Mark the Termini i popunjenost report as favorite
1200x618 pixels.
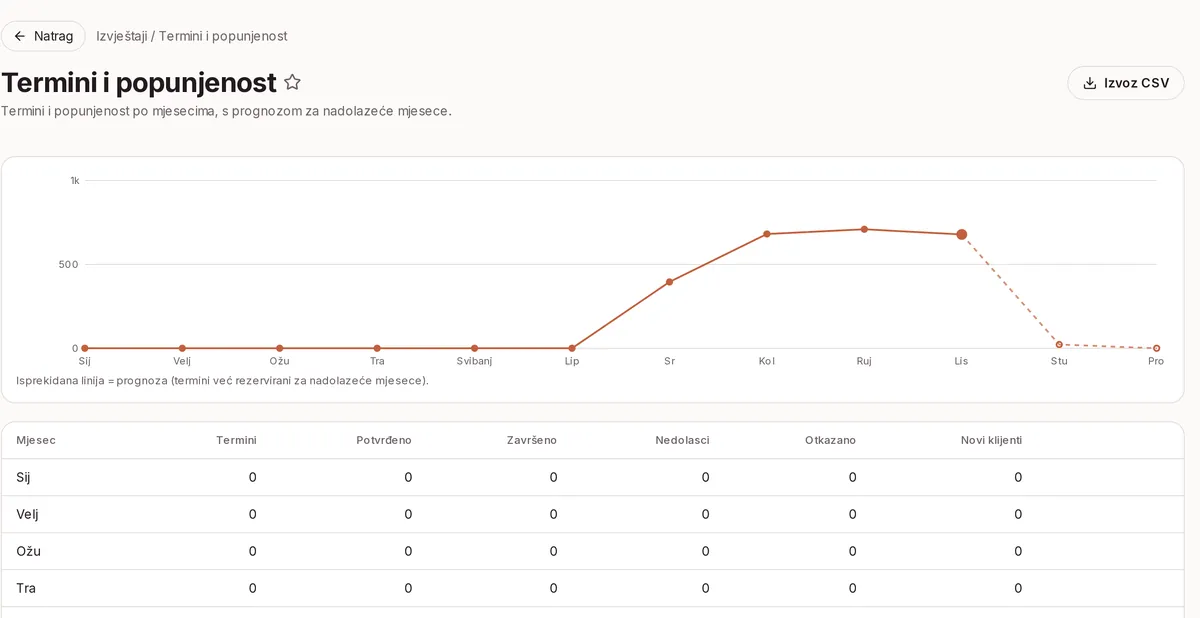(292, 82)
